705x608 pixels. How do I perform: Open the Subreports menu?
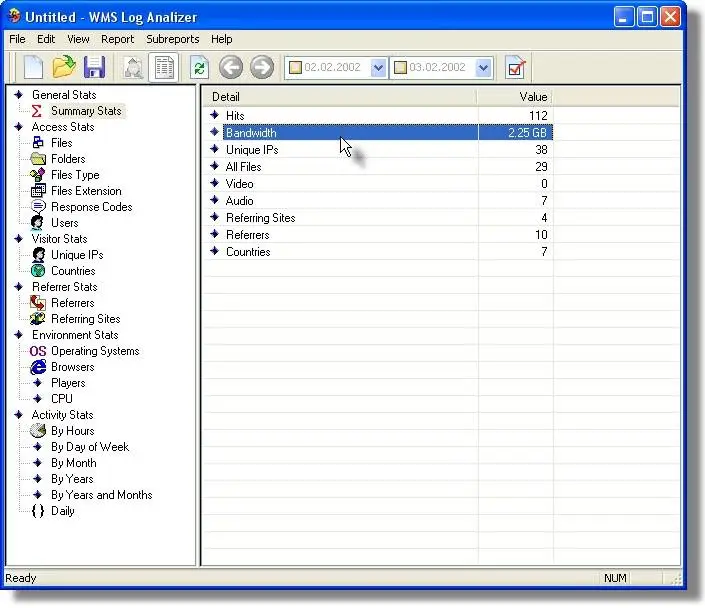173,39
